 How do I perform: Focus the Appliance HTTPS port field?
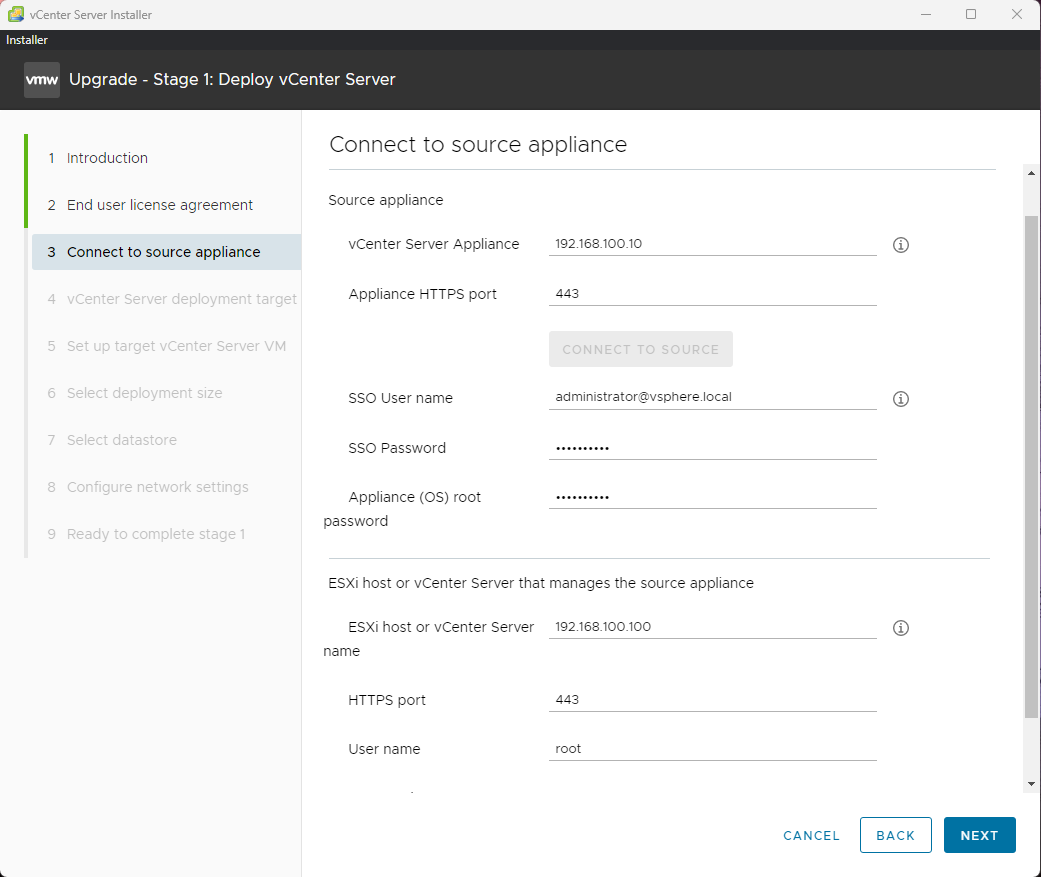pos(712,294)
